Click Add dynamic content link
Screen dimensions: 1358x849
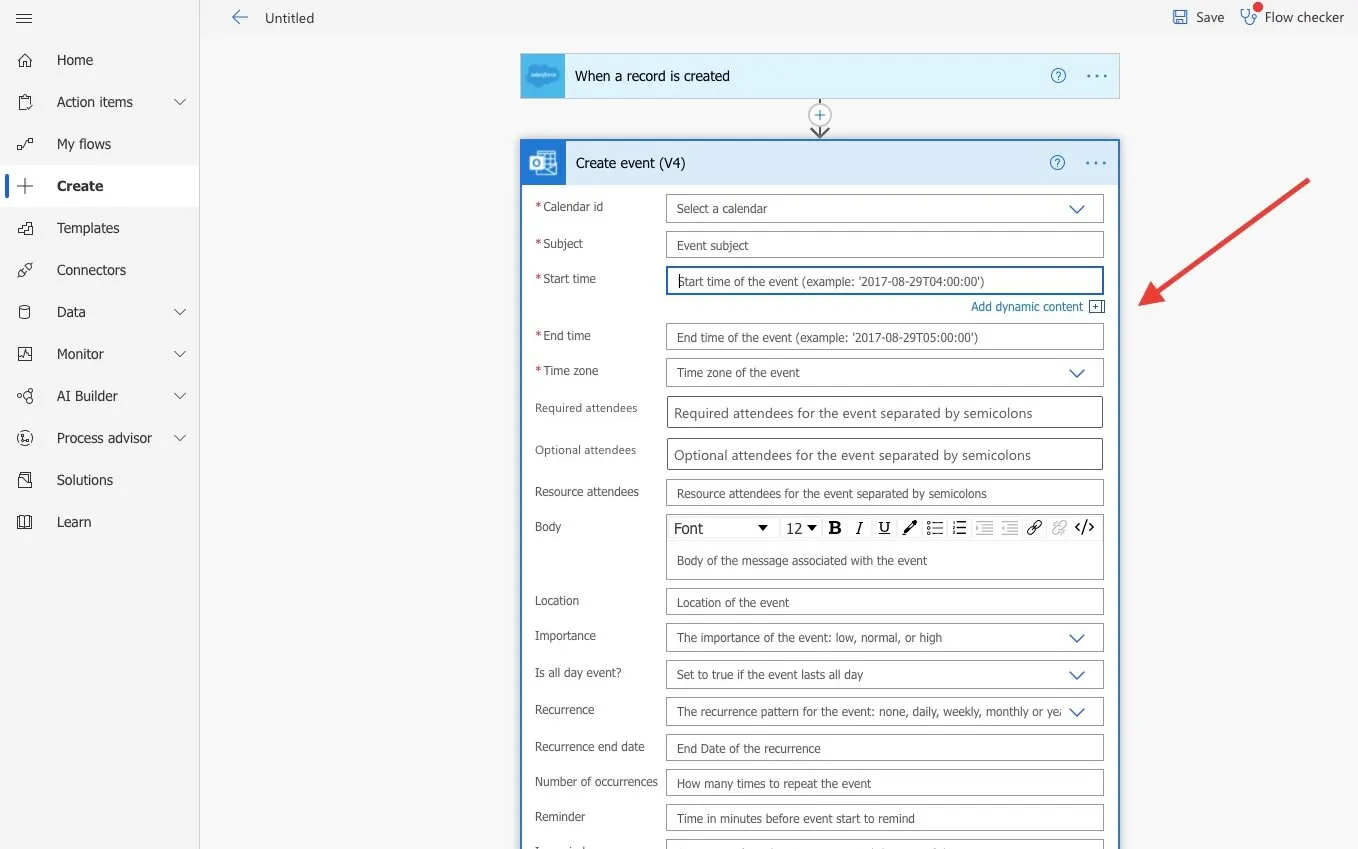tap(1027, 307)
